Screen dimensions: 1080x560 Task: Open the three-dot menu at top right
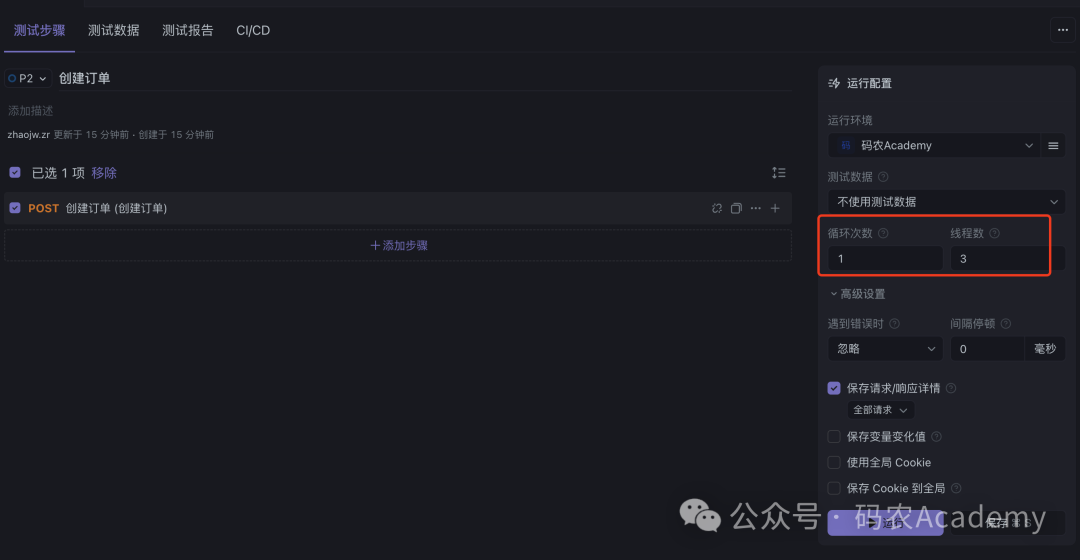1063,30
